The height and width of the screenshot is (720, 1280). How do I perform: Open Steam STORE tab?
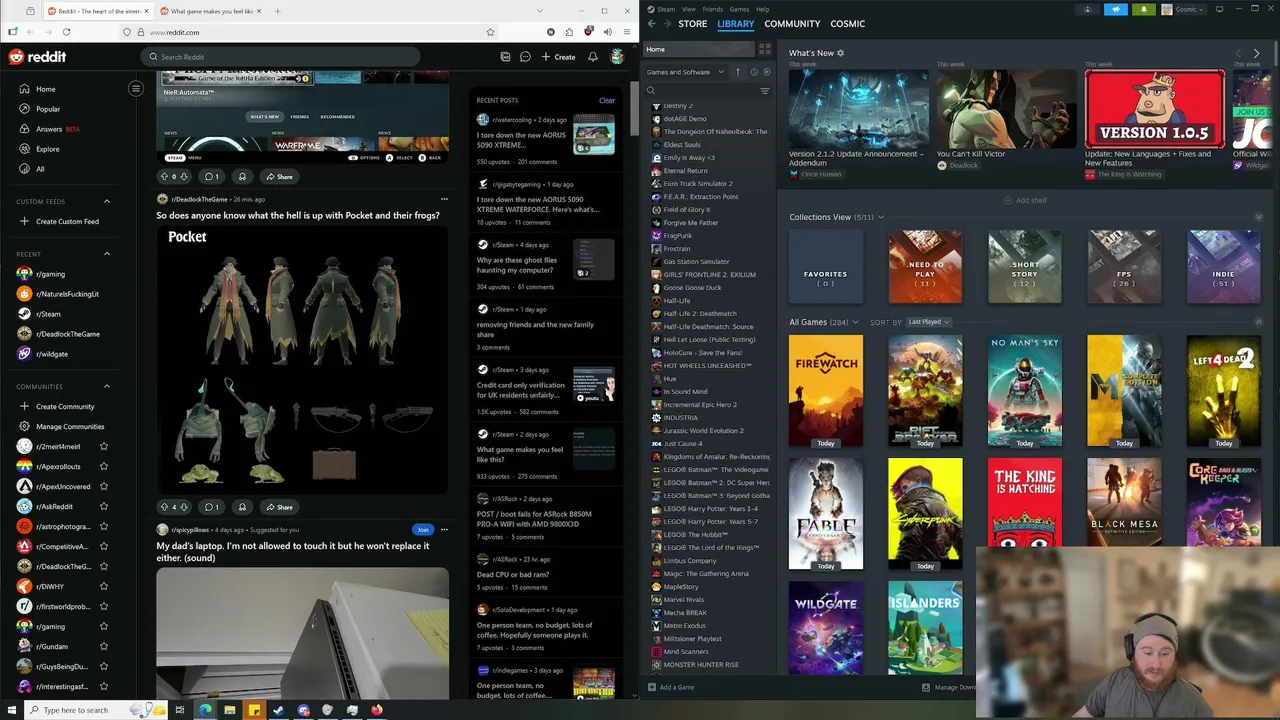coord(693,23)
